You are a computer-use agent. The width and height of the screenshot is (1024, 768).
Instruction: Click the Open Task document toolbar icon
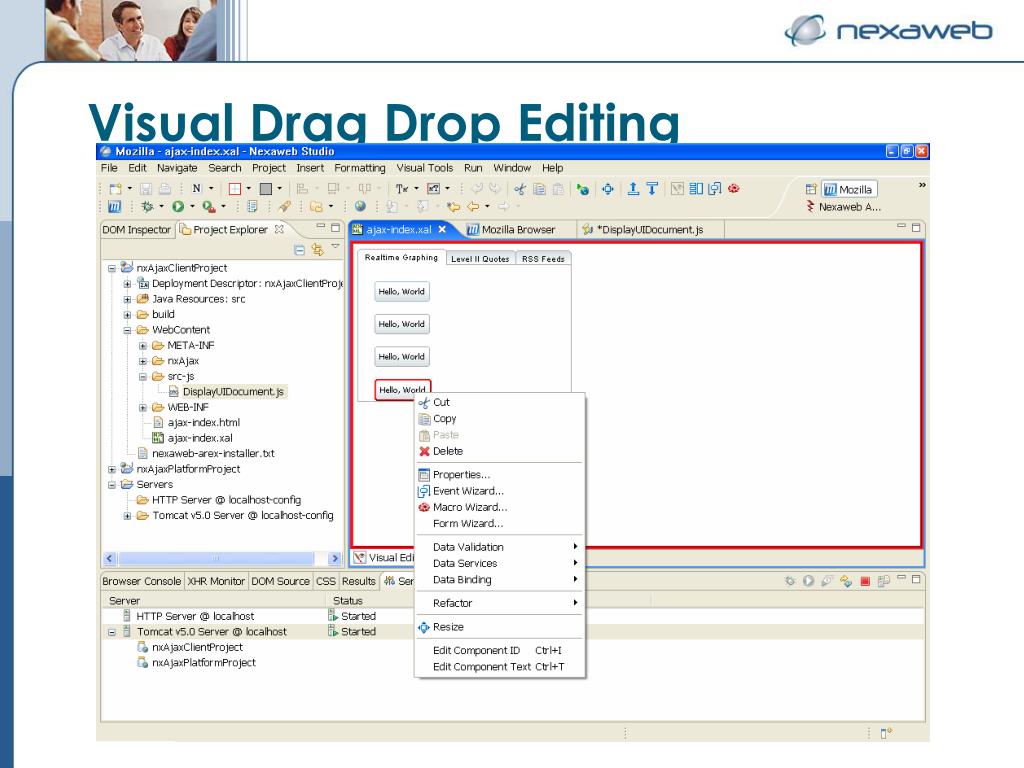click(252, 206)
